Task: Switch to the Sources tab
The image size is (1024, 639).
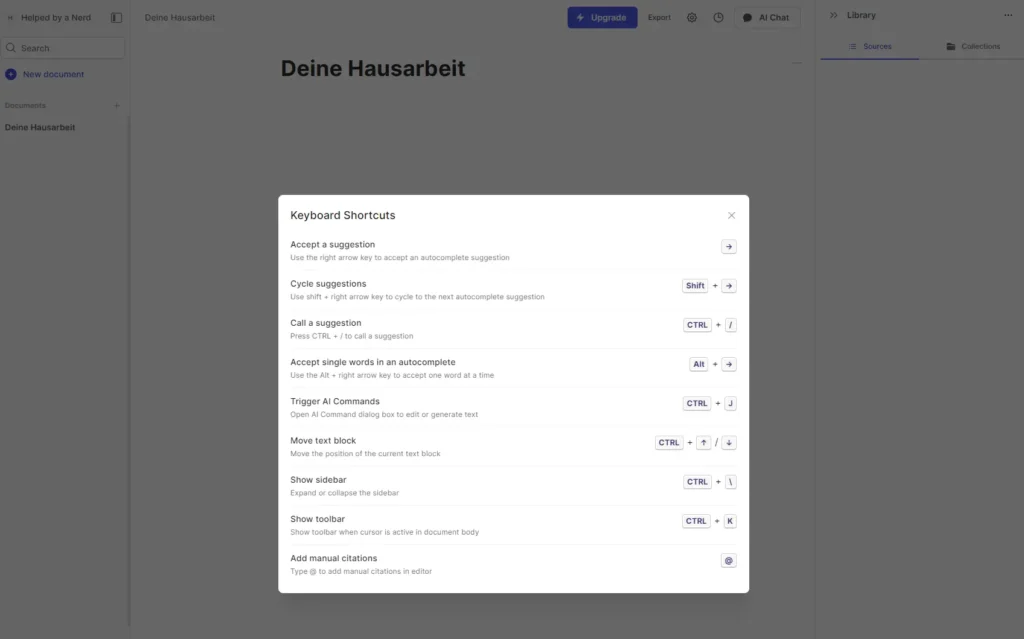Action: click(x=869, y=47)
